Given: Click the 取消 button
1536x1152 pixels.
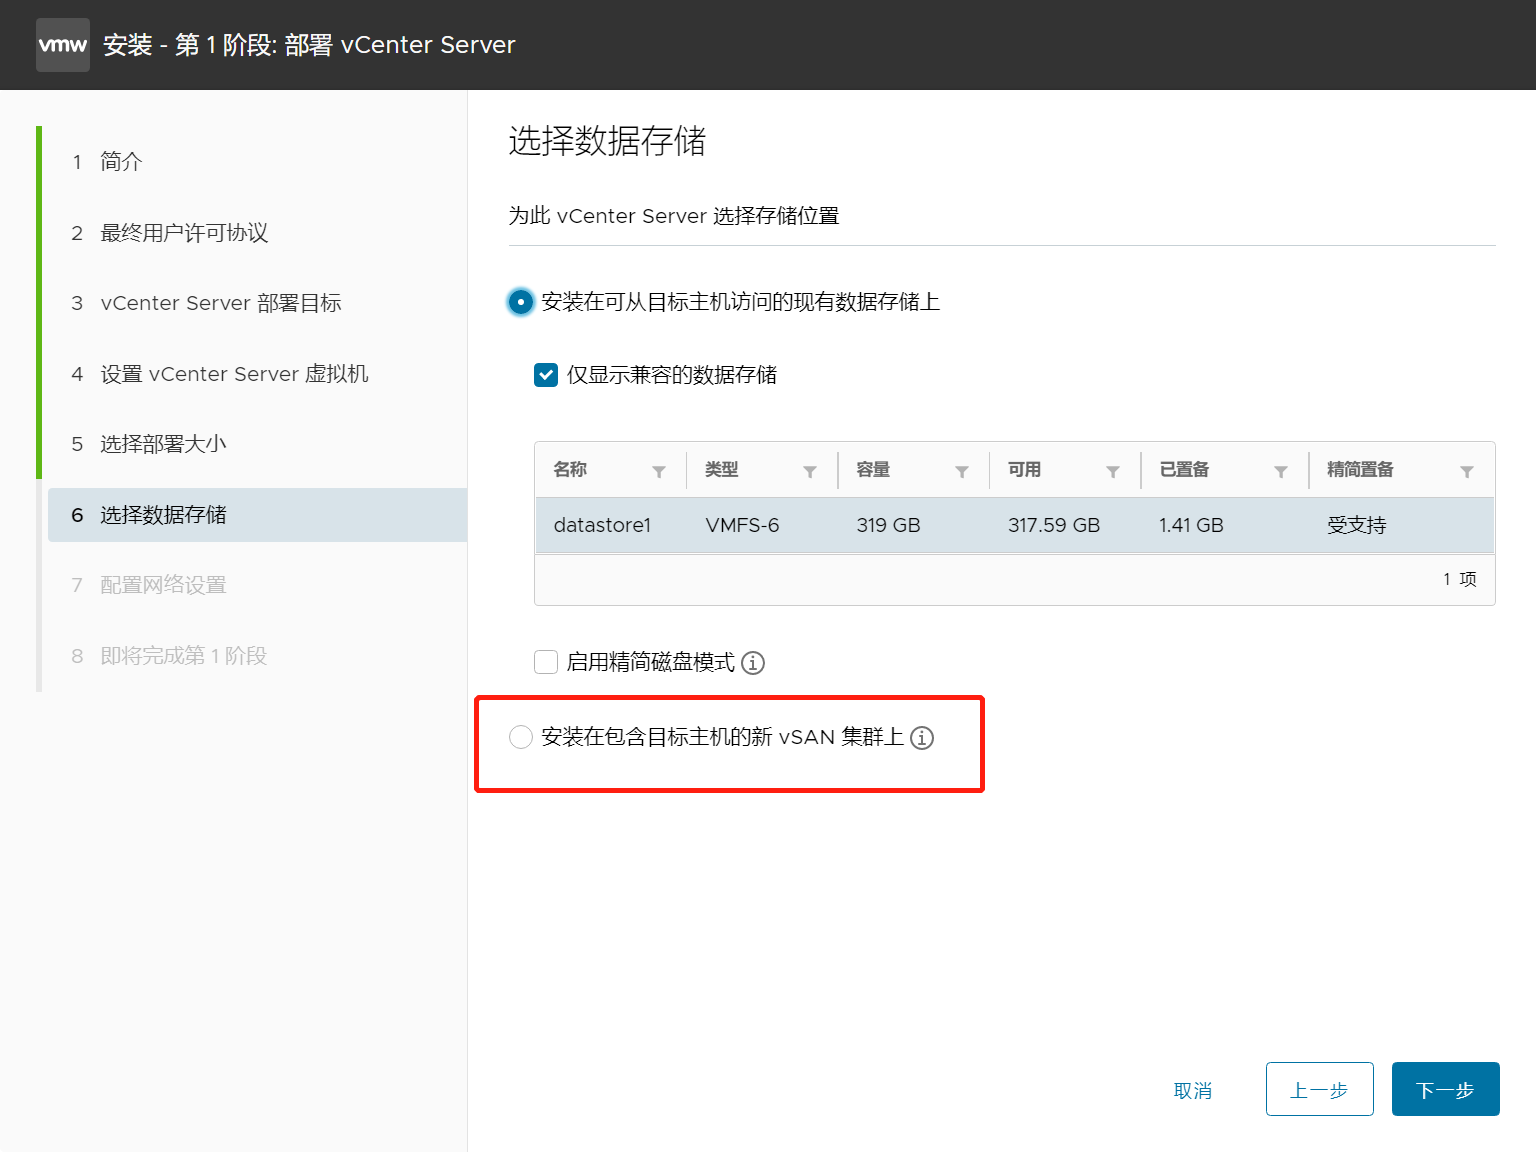Looking at the screenshot, I should coord(1193,1090).
